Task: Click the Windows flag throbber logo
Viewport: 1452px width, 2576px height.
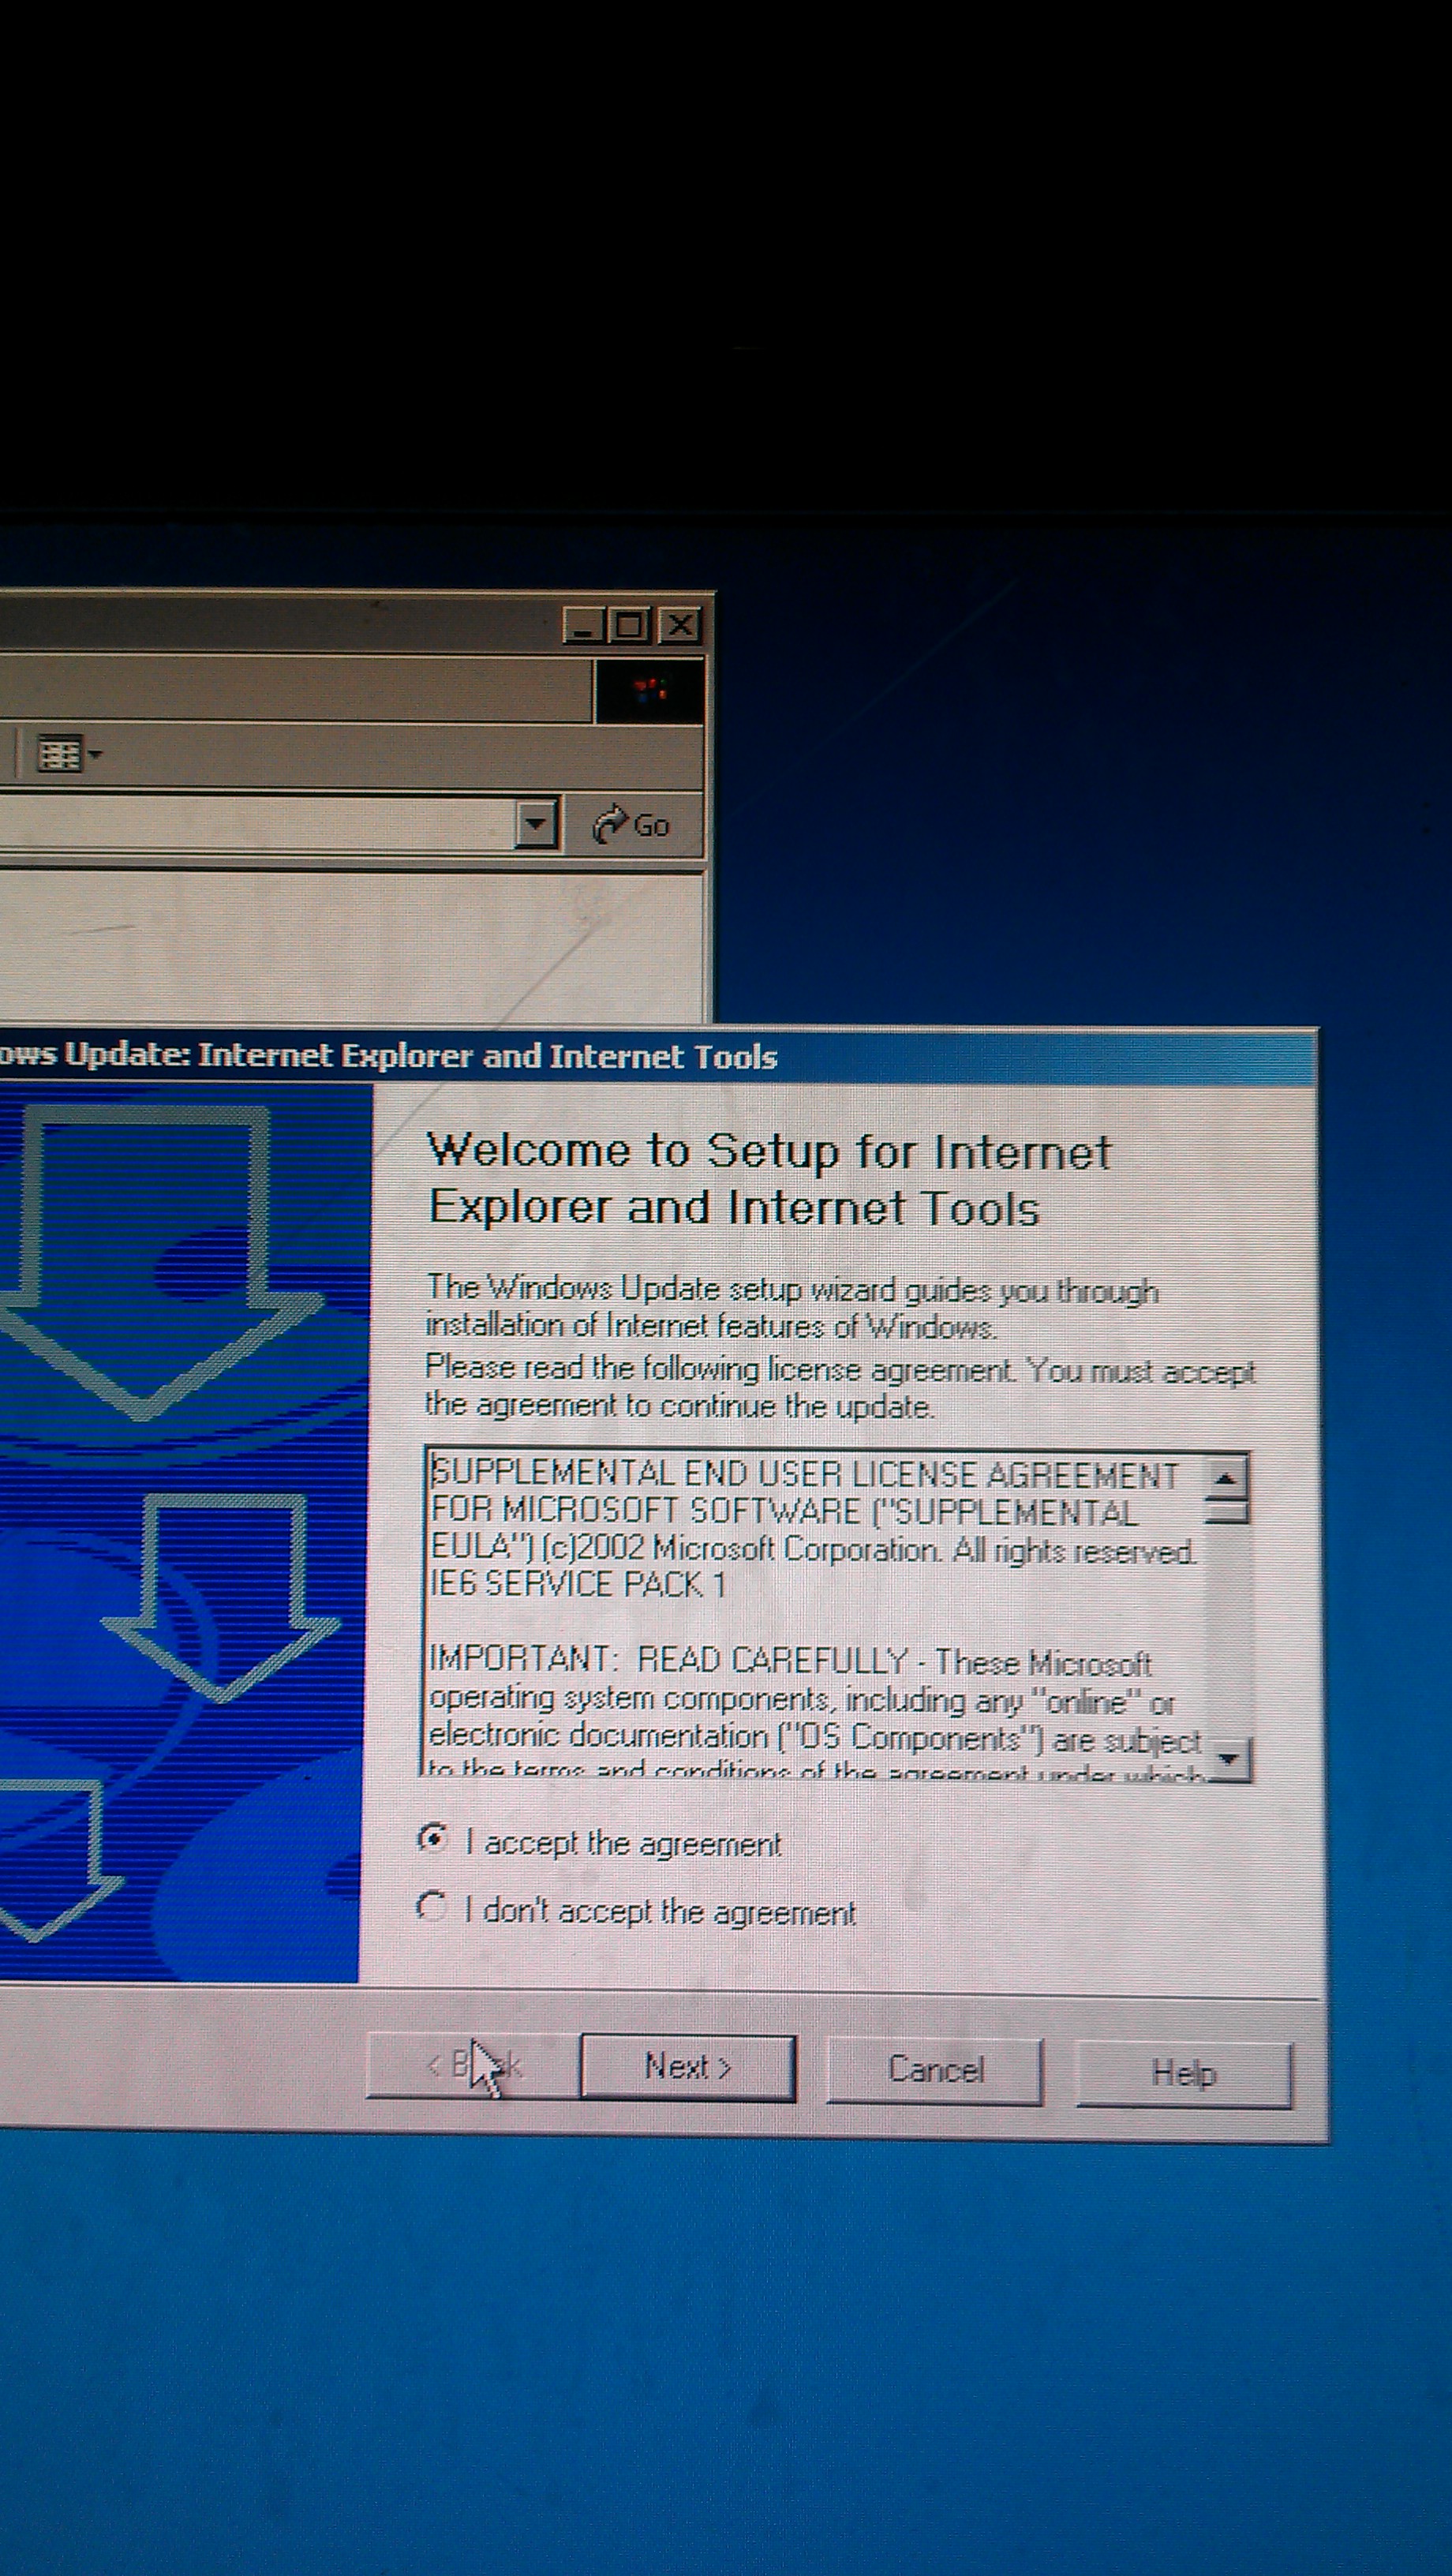Action: [x=650, y=691]
